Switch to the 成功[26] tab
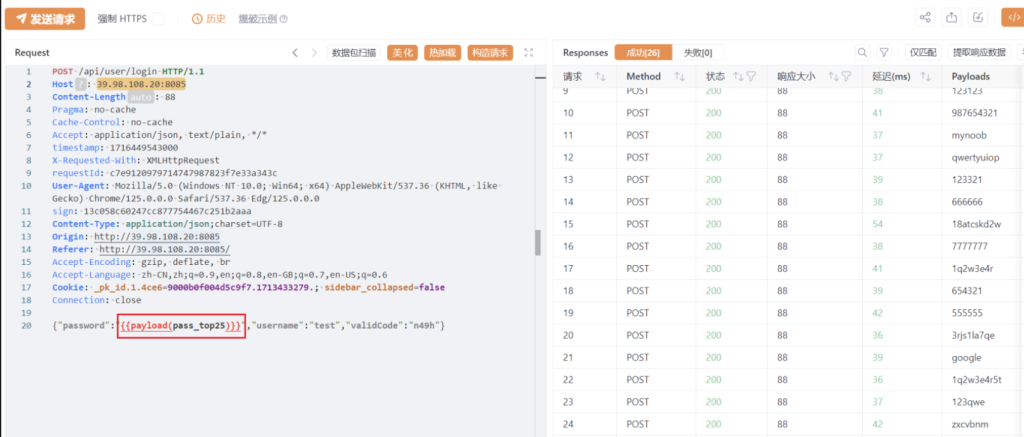Screen dimensions: 1024x437 (x=642, y=52)
